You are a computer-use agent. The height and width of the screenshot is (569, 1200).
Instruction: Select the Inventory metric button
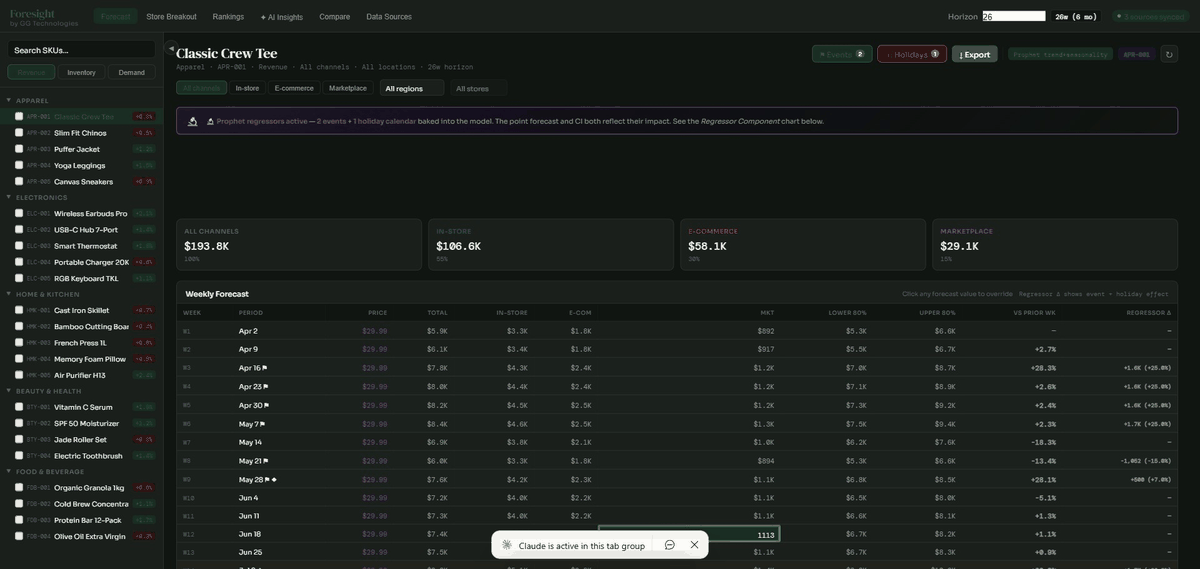click(x=81, y=72)
